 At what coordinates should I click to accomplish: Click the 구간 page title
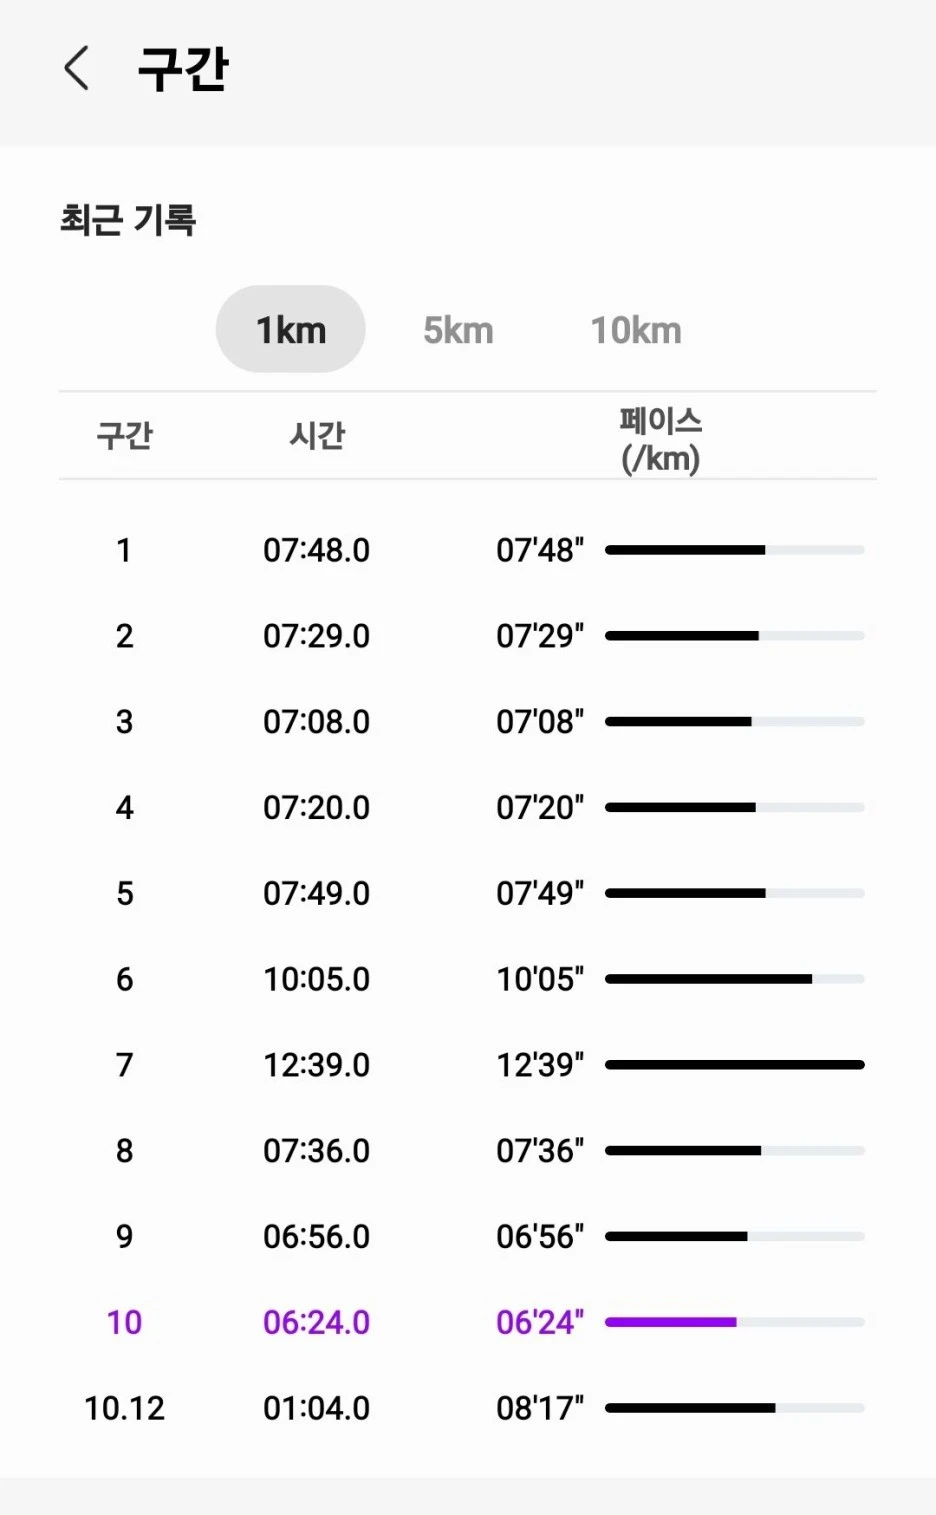[x=183, y=68]
